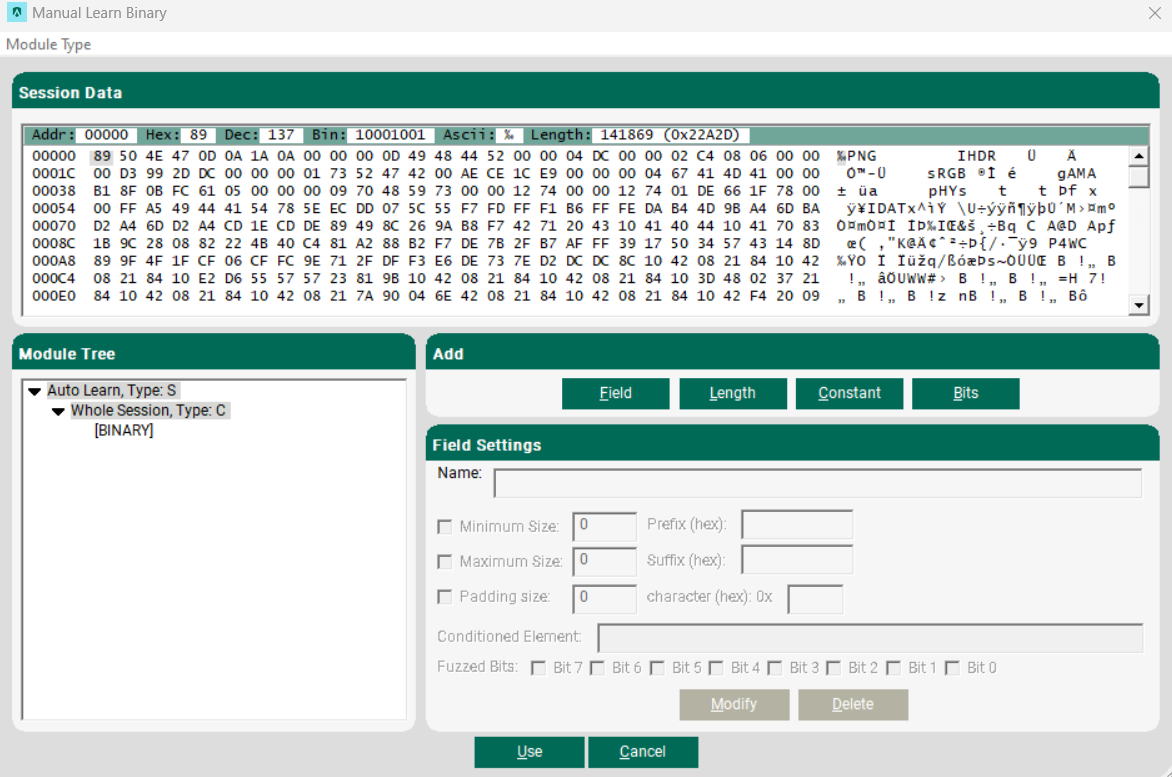Click the Use button
Image resolution: width=1172 pixels, height=777 pixels.
coord(529,752)
